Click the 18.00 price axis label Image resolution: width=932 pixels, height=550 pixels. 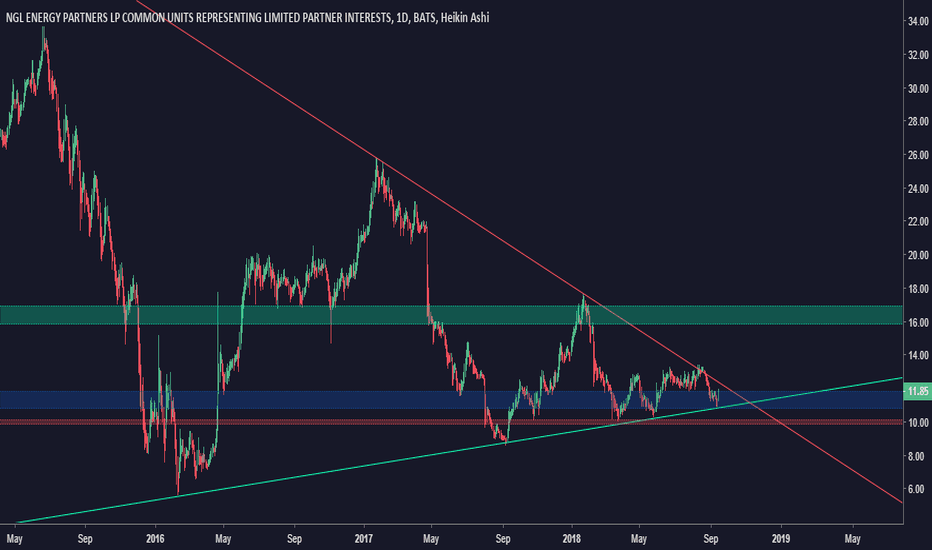coord(918,289)
